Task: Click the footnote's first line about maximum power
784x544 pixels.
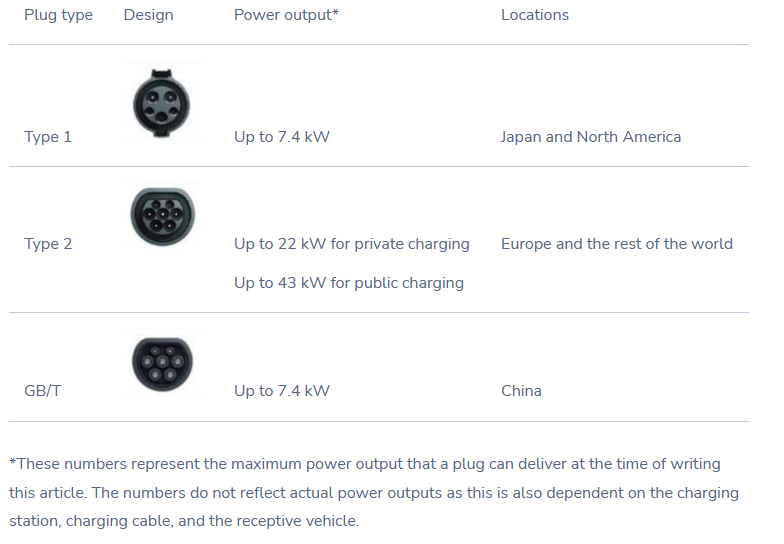Action: 365,464
